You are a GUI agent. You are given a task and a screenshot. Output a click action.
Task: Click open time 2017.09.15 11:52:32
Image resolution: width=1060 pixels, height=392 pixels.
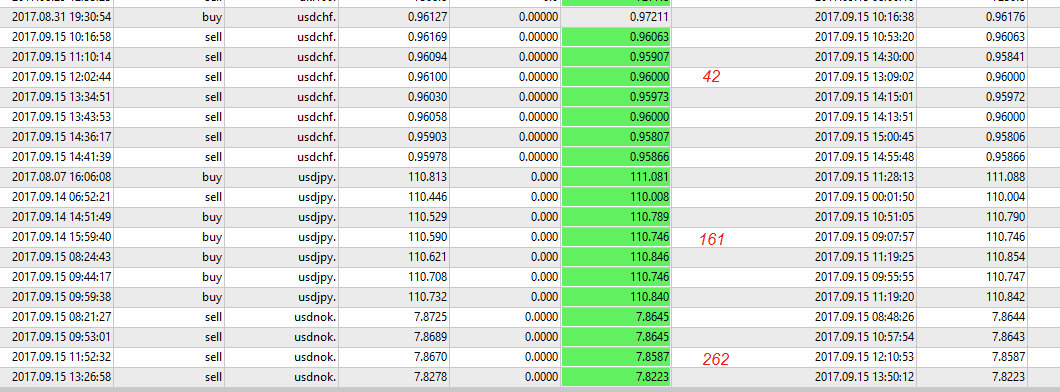(x=62, y=357)
